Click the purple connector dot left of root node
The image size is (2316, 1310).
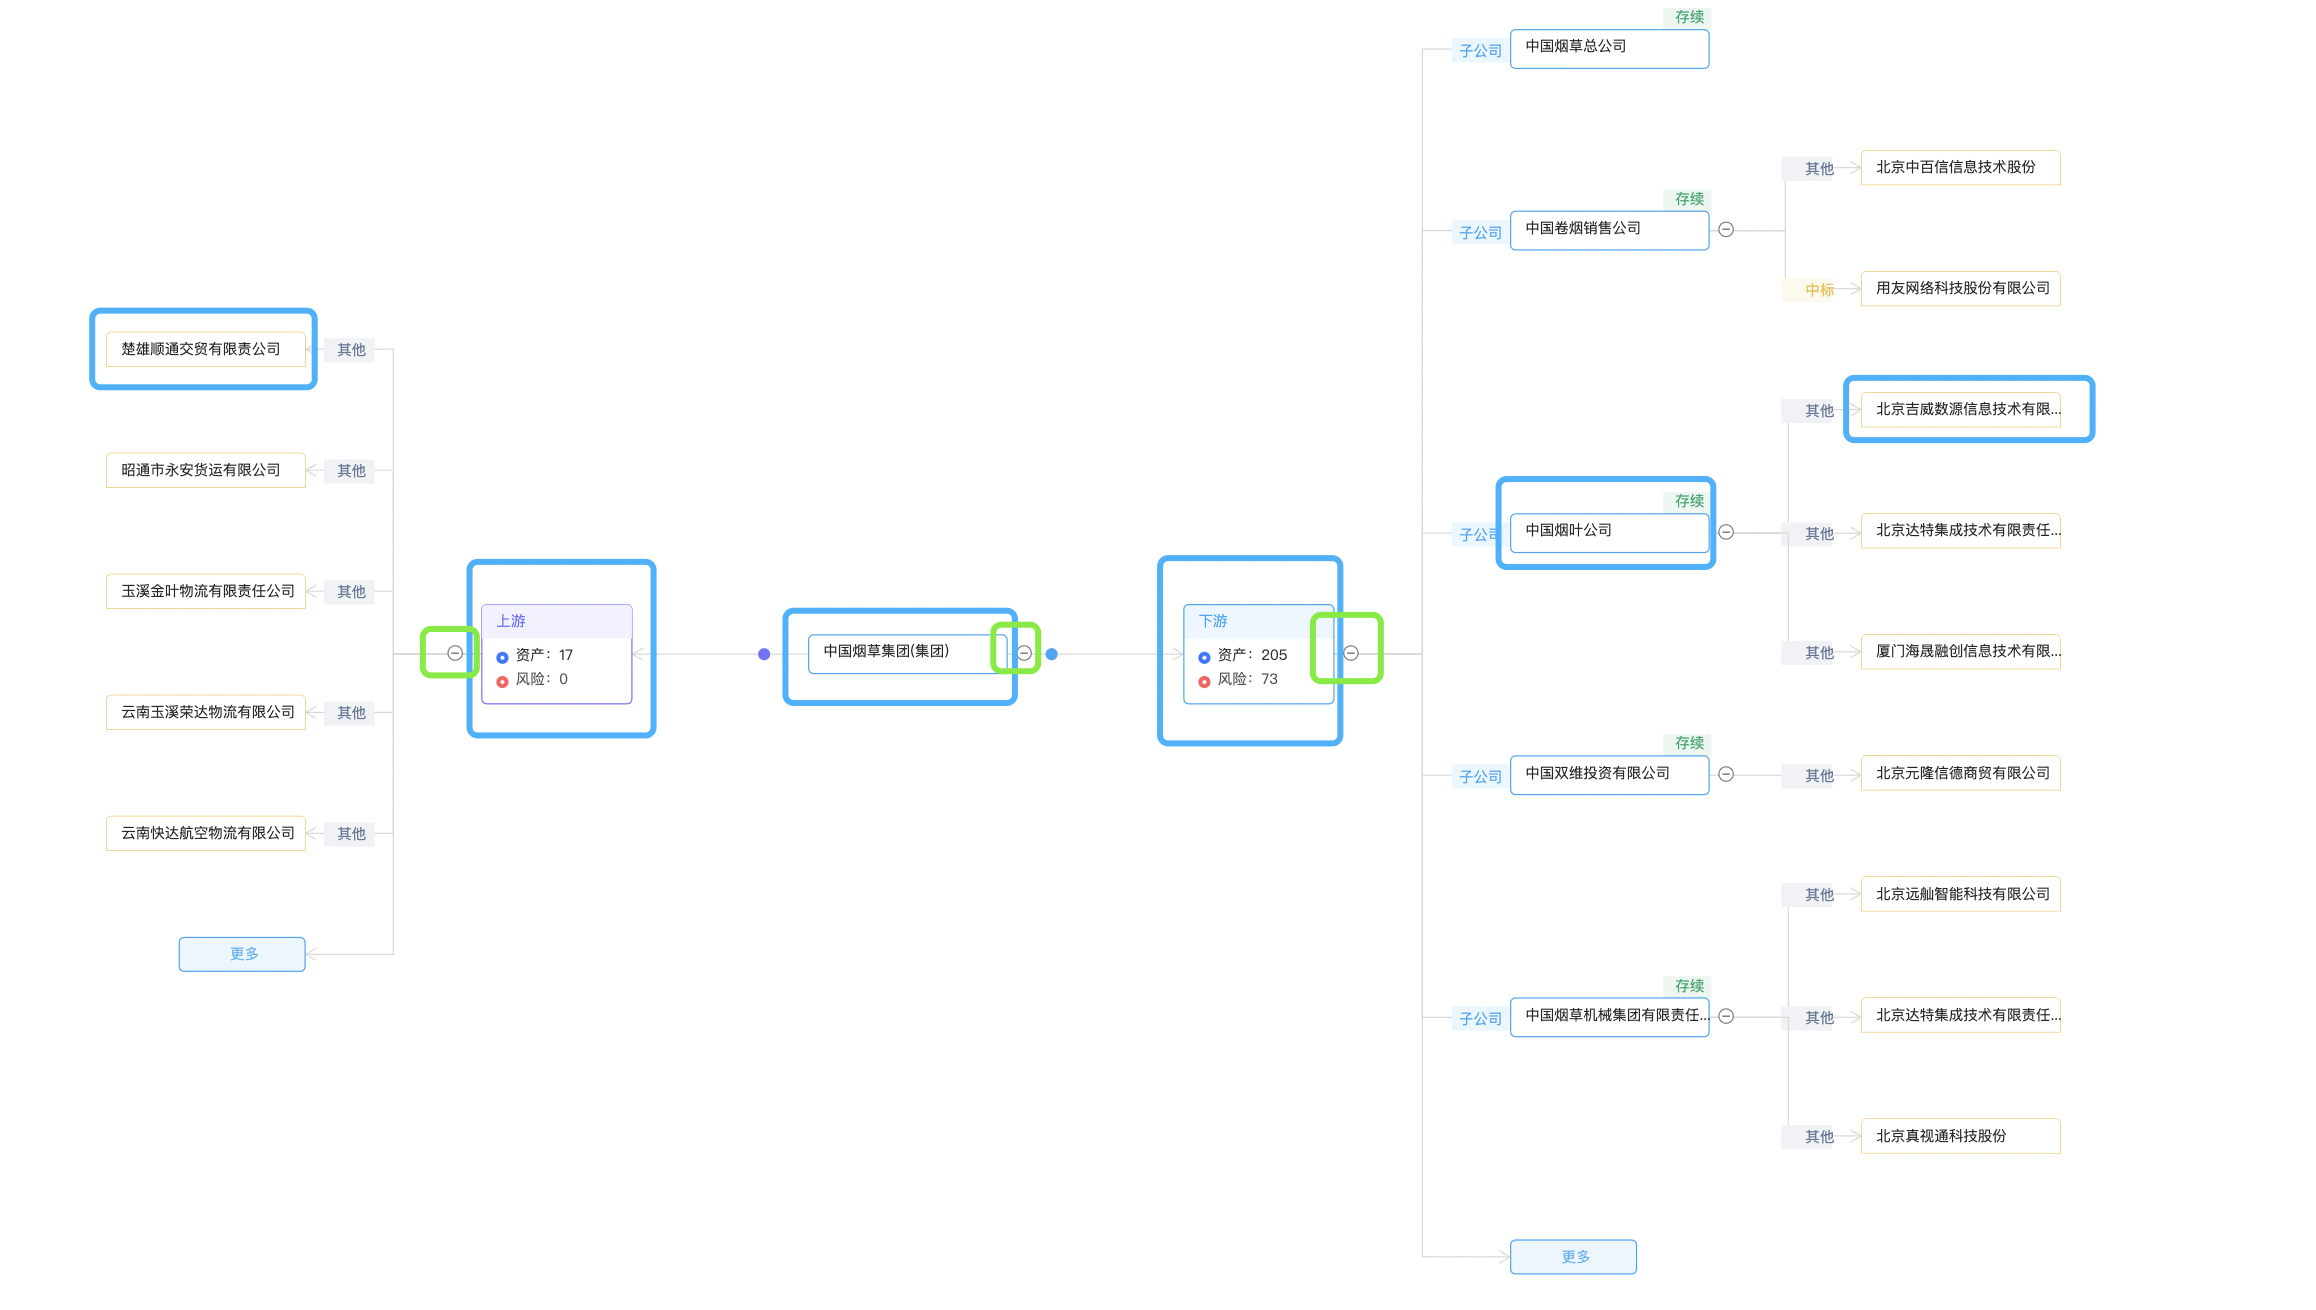pos(764,654)
